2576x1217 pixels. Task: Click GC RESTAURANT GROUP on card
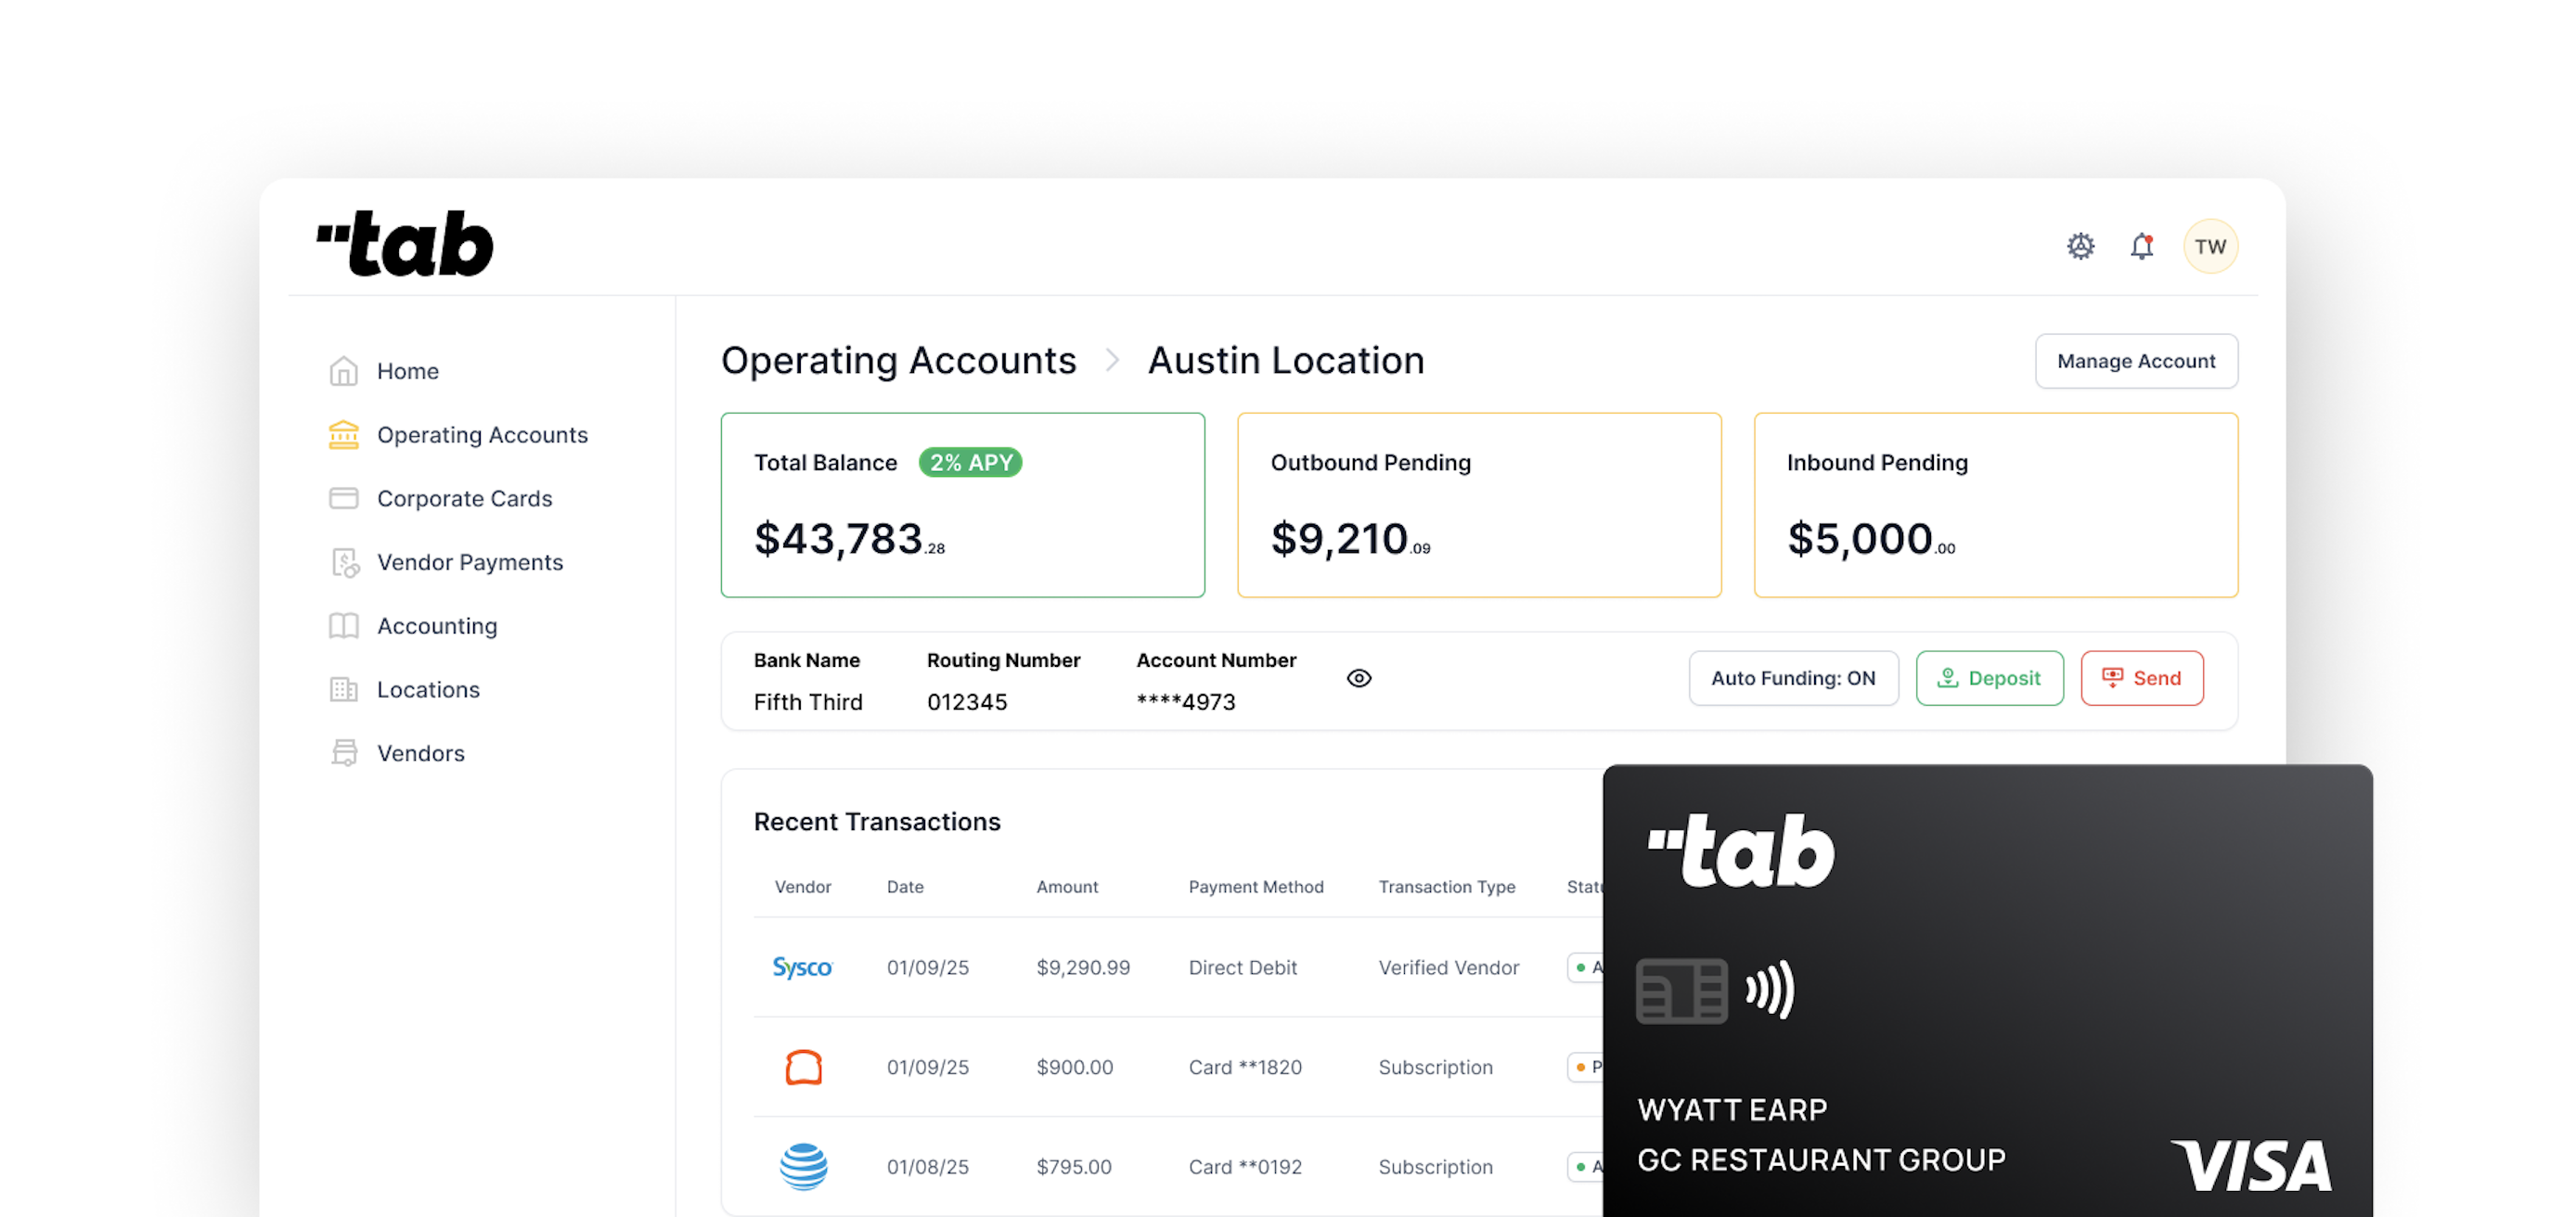pyautogui.click(x=1821, y=1160)
